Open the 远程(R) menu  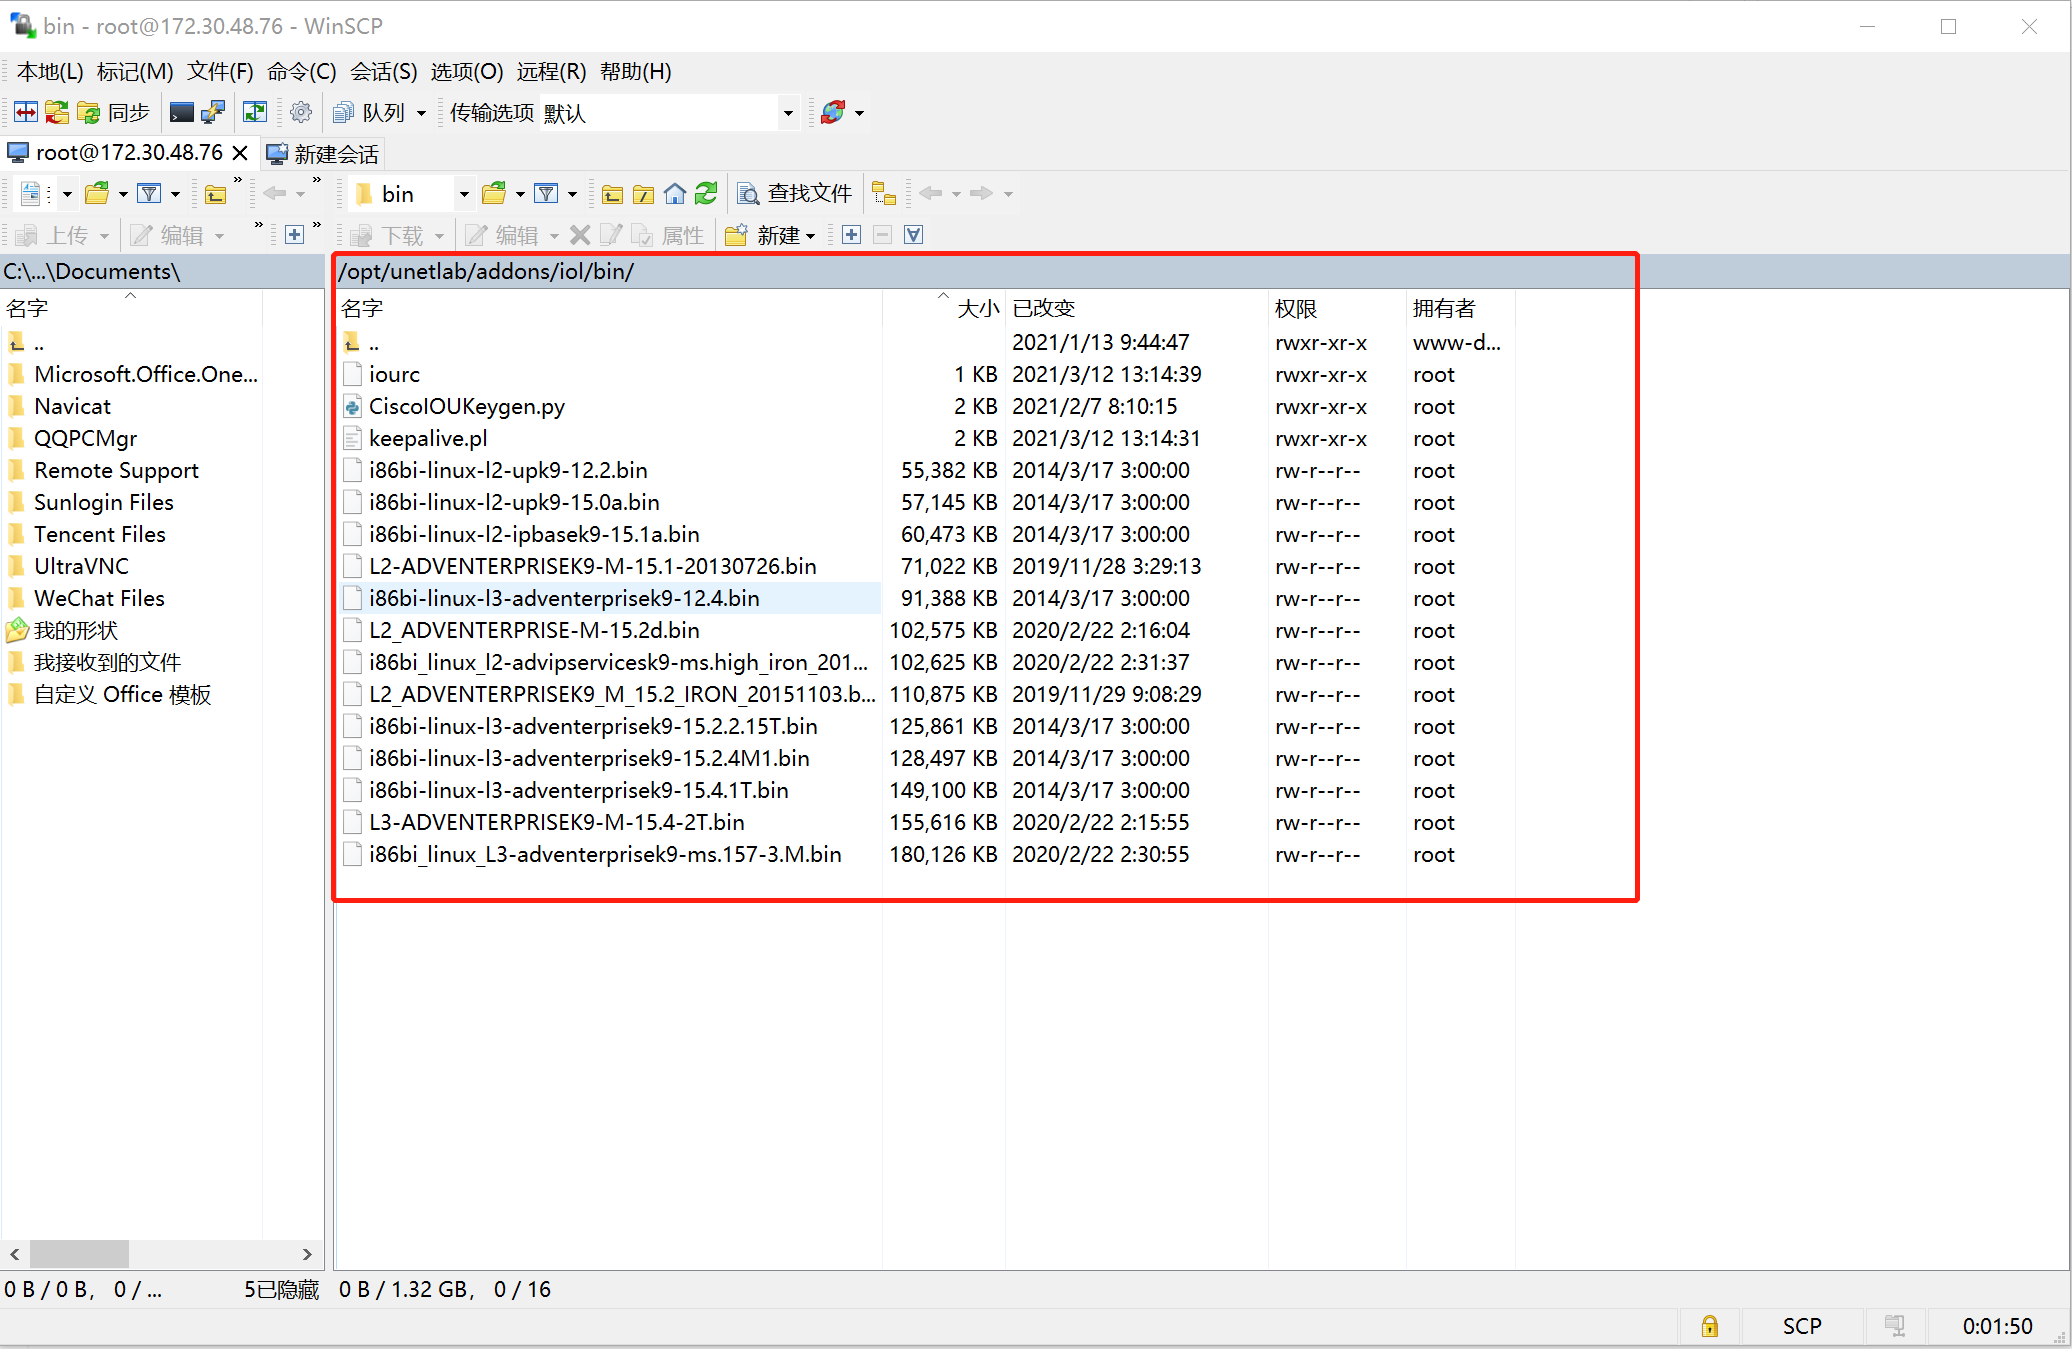click(x=551, y=71)
